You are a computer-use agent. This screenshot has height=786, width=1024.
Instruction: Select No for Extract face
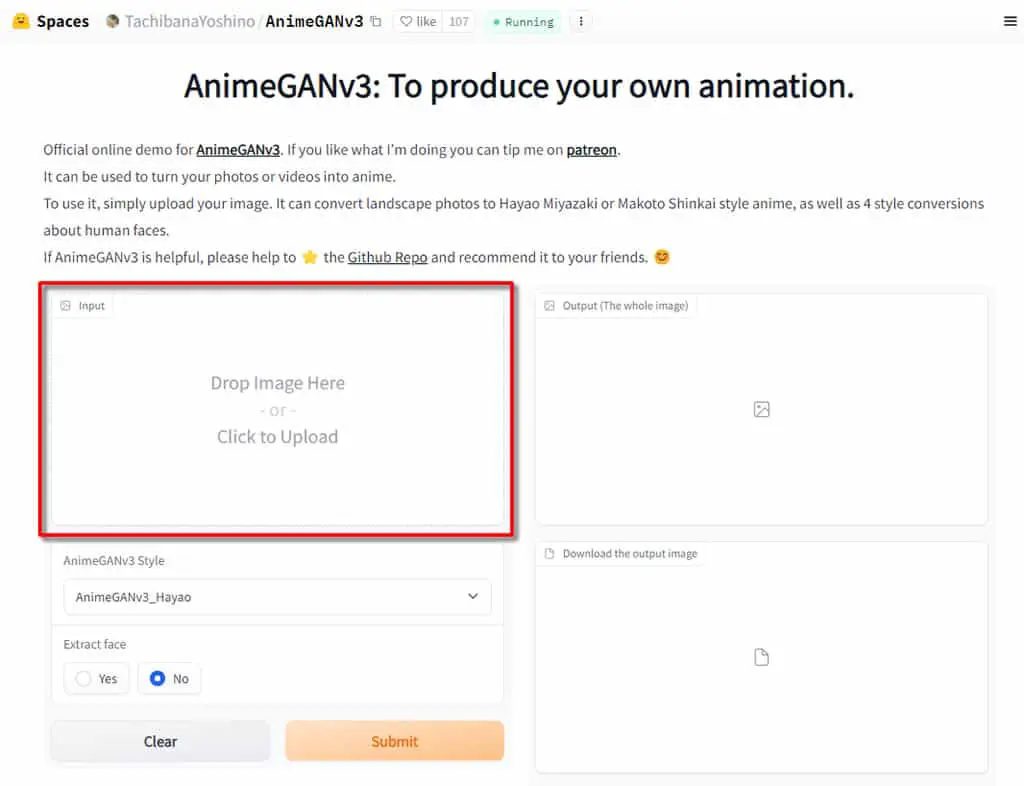(169, 679)
